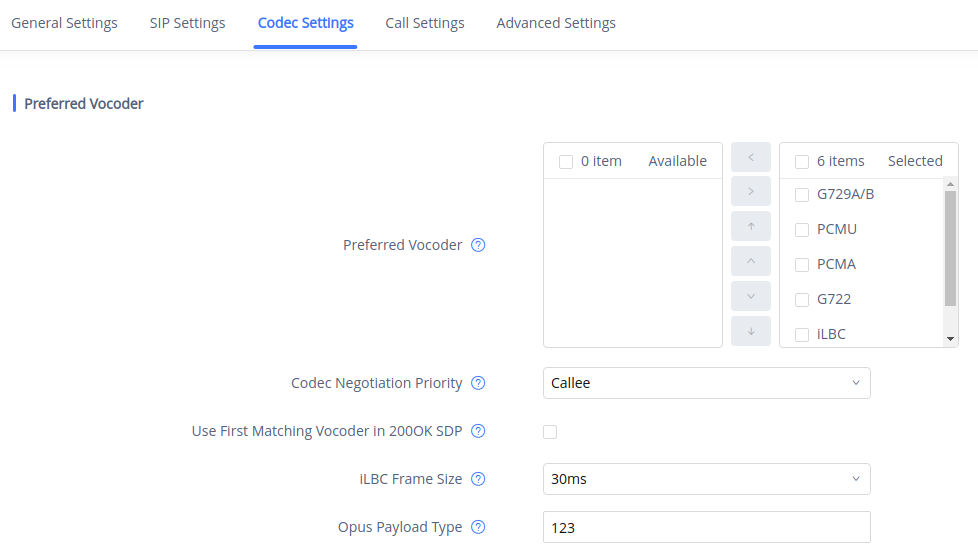Screen dimensions: 978x556
Task: Click the move-to-top arrow button
Action: coord(751,226)
